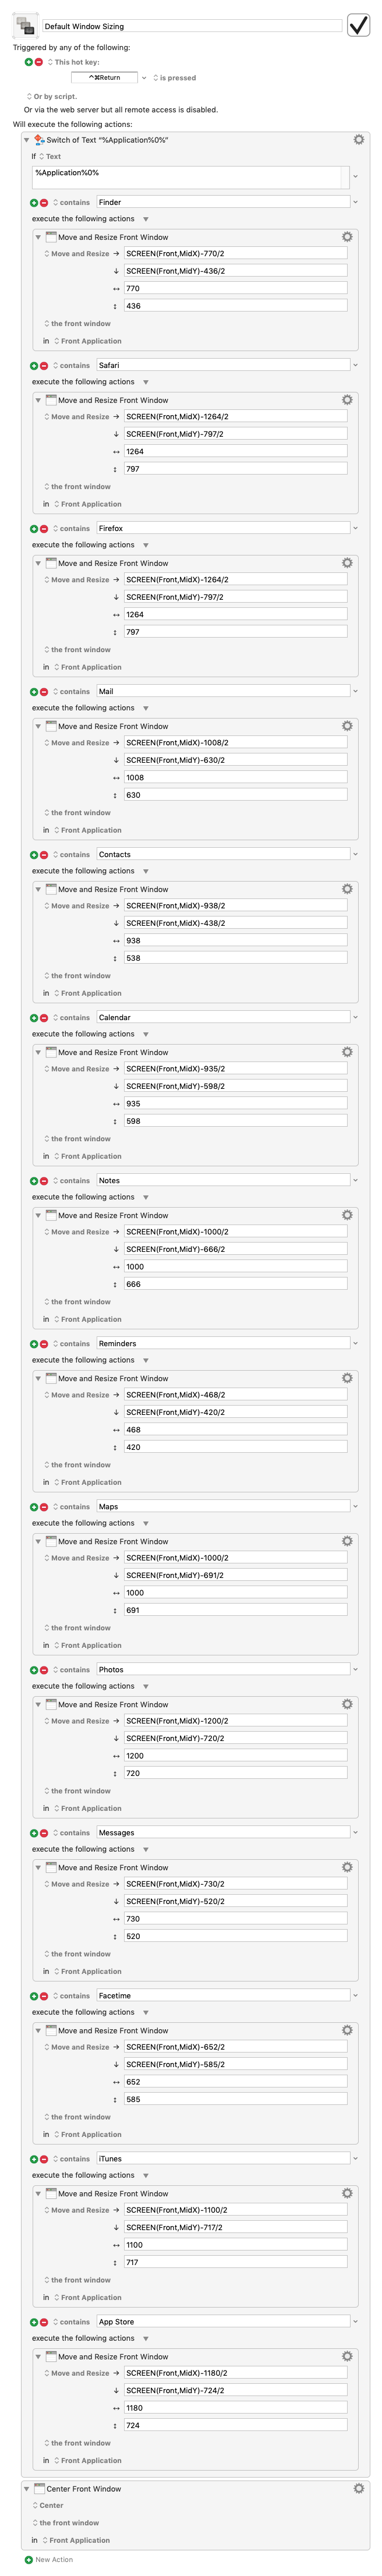The width and height of the screenshot is (382, 2576).
Task: Open gear menu for Messages Move and Resize action
Action: [347, 1867]
